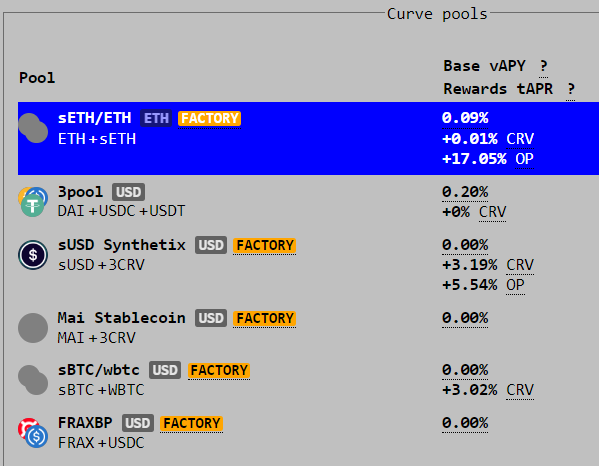Click the +0.01% CRV reward label
This screenshot has height=466, width=599.
coord(488,139)
